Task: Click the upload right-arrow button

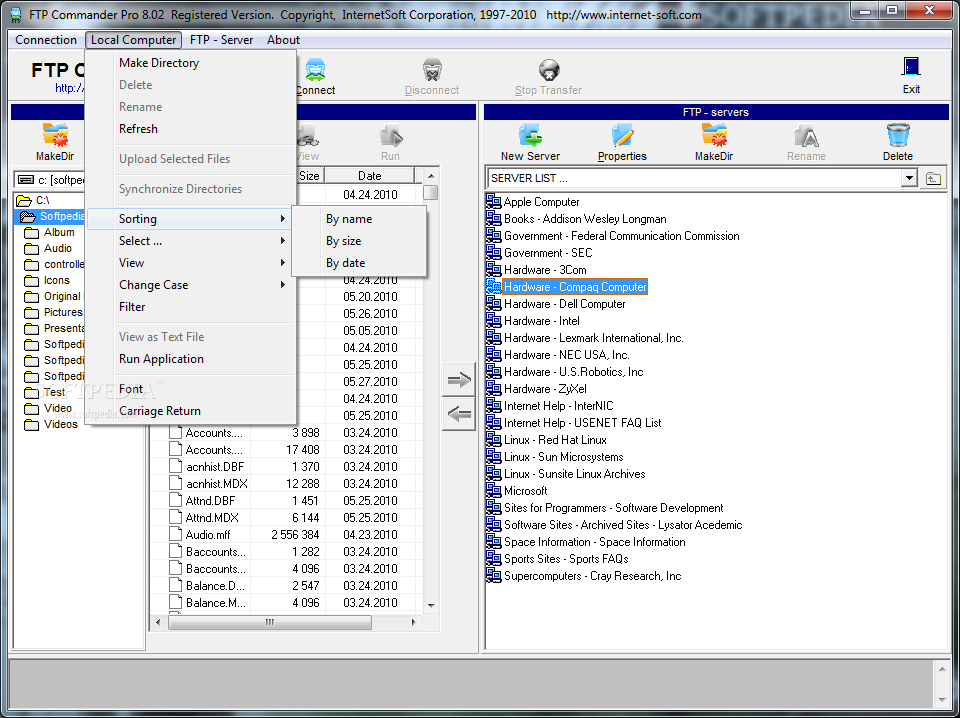Action: point(459,380)
